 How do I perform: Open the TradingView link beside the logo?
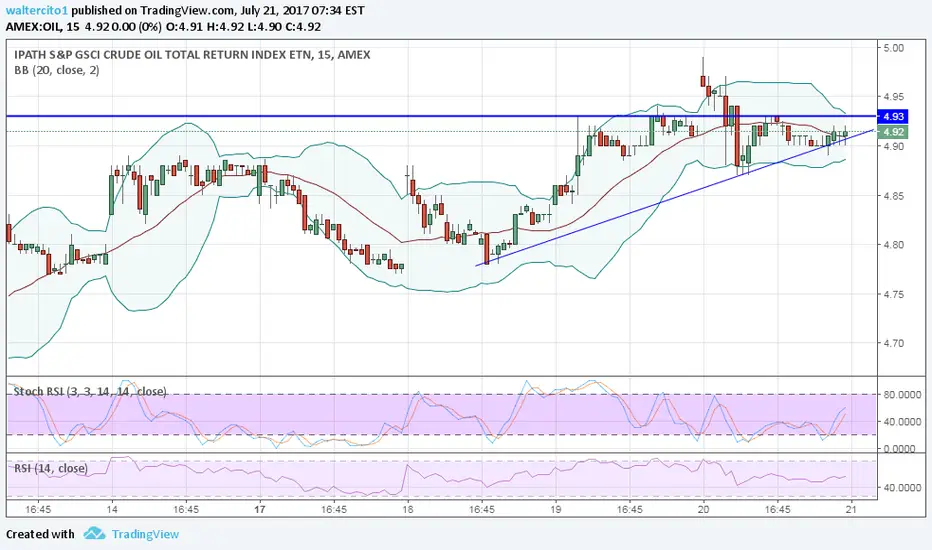[145, 534]
